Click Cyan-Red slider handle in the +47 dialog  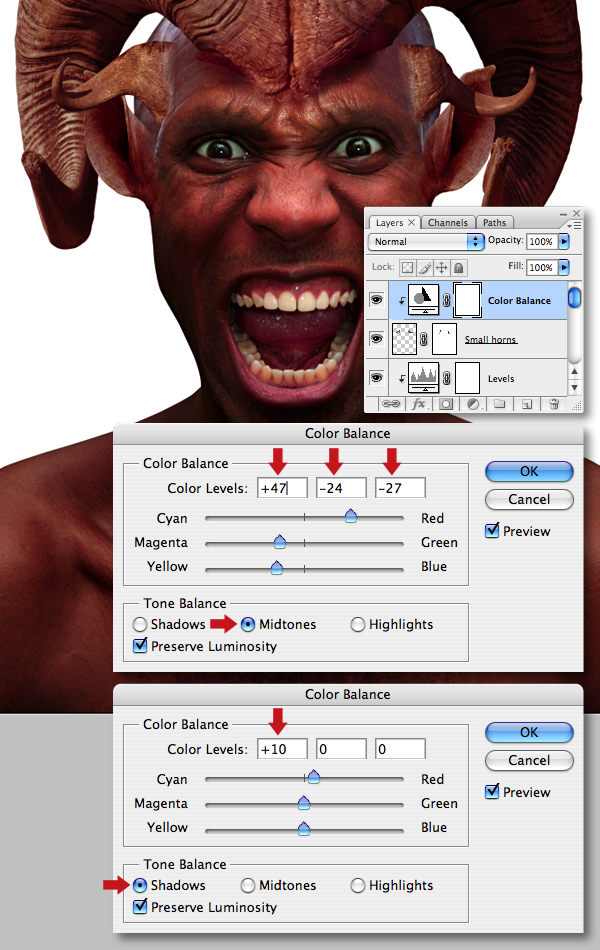point(350,516)
